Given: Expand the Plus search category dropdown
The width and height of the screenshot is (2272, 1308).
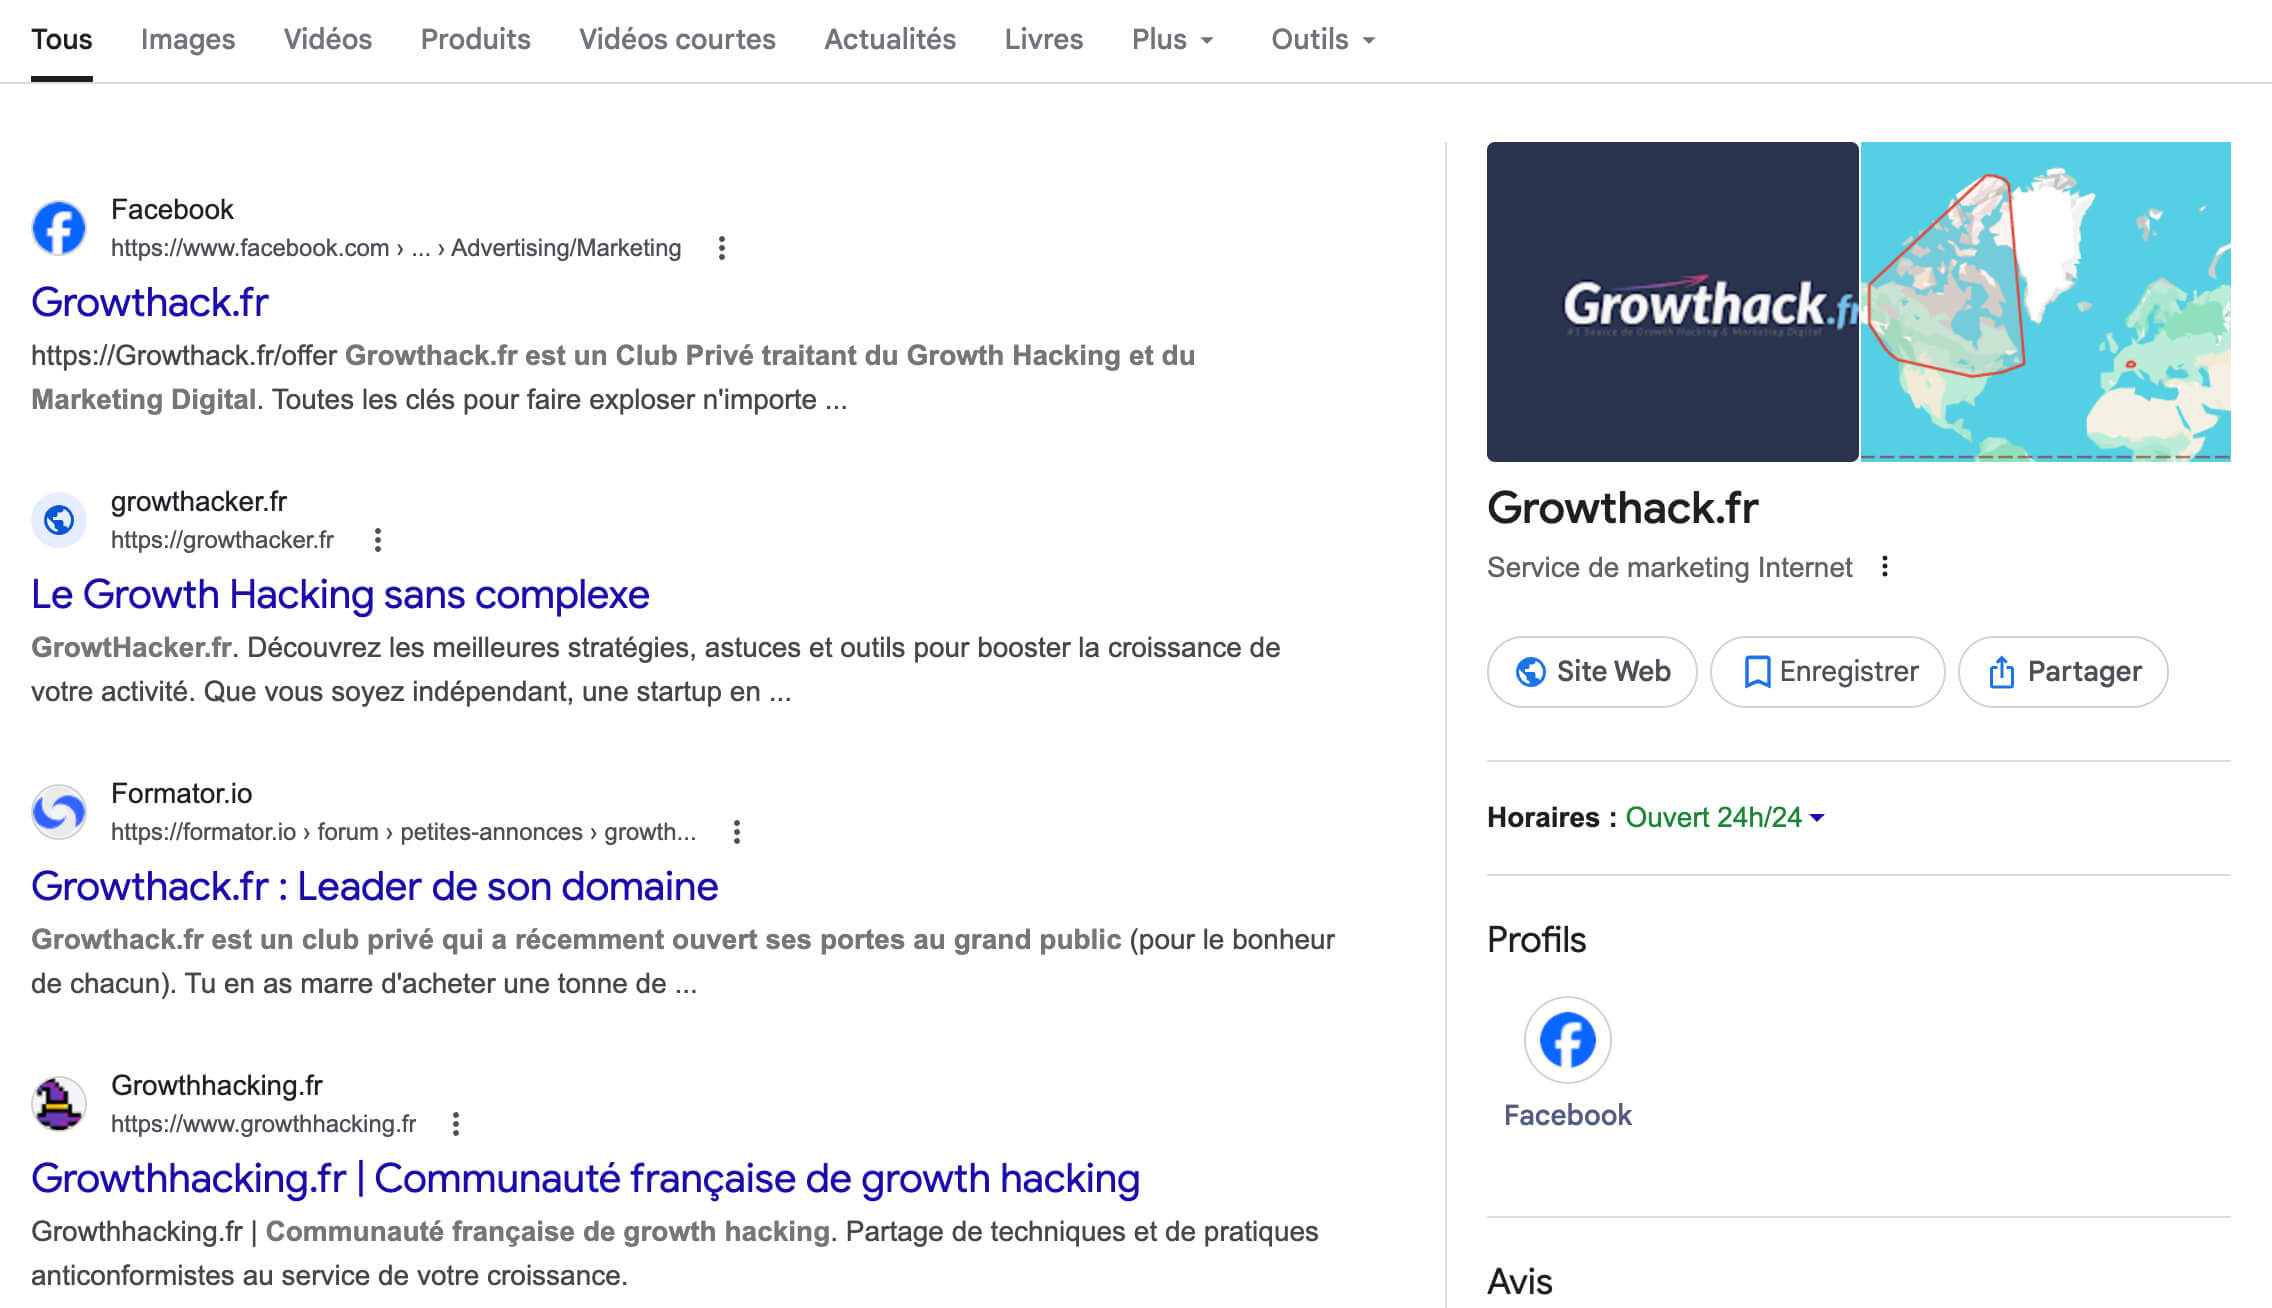Looking at the screenshot, I should click(x=1173, y=40).
